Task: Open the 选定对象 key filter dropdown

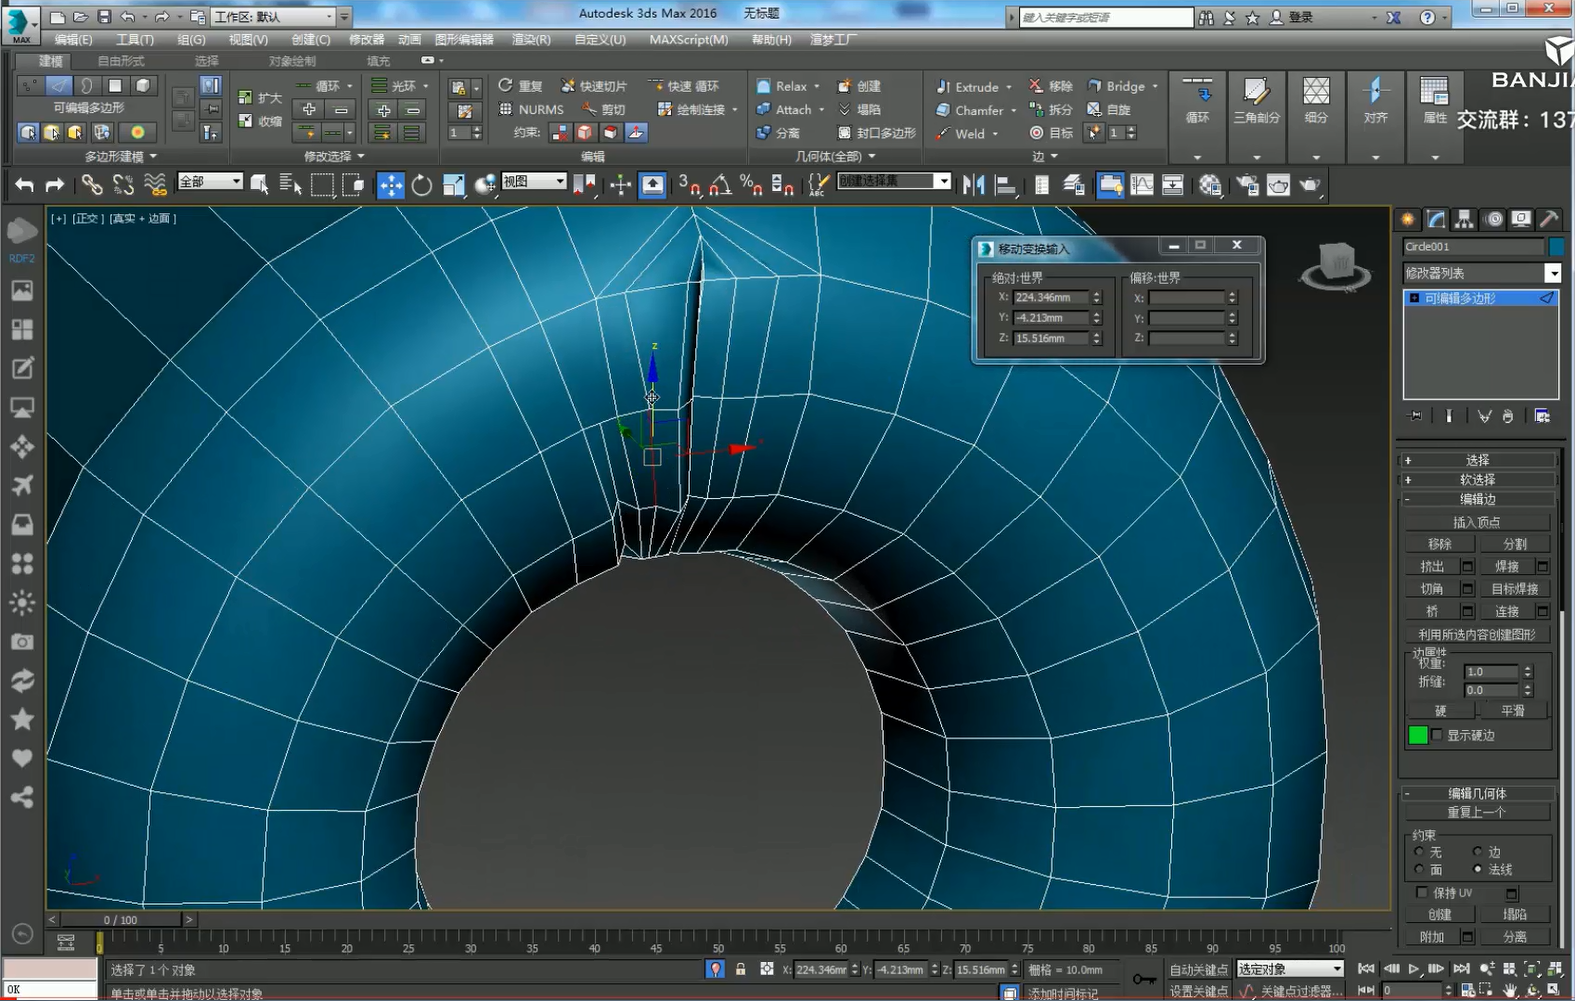Action: 1290,969
